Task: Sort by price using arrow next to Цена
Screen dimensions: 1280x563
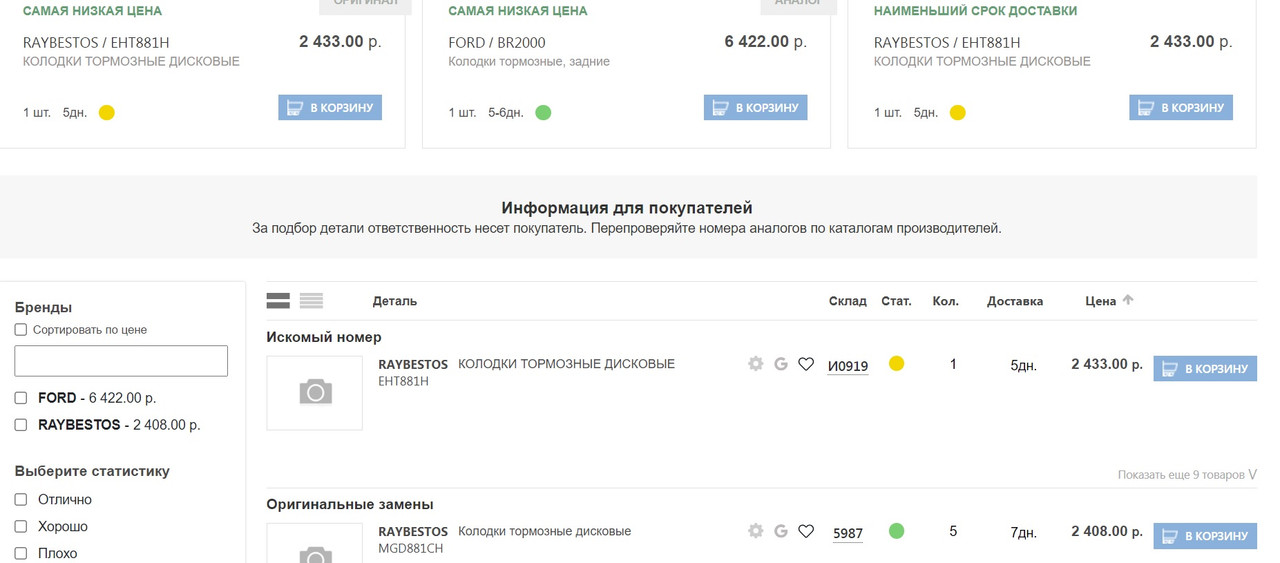Action: coord(1128,299)
